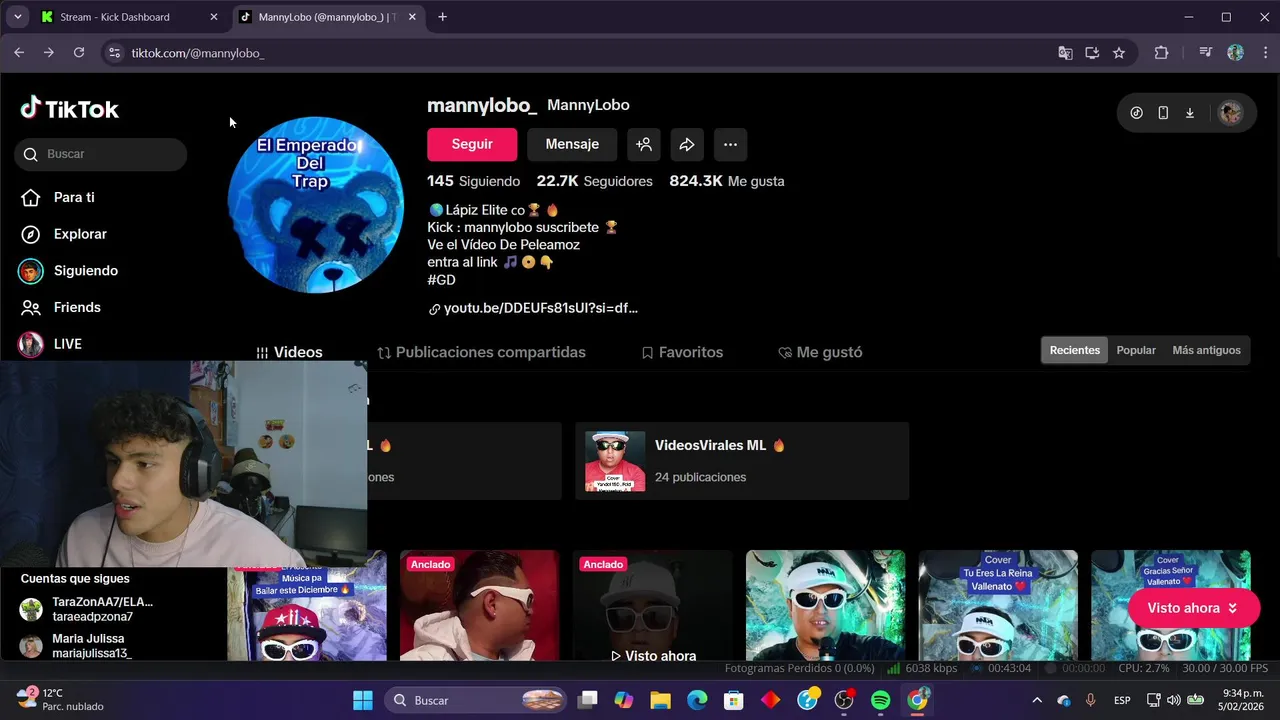Click the Buscar search field in TikTok

(x=101, y=154)
